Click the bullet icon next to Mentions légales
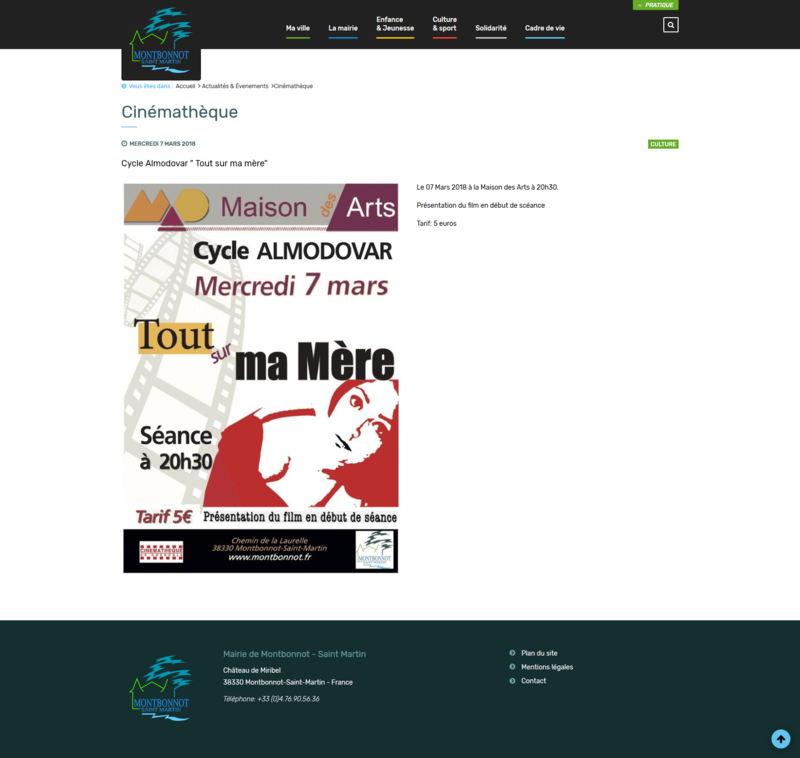Screen dimensions: 800x758 pyautogui.click(x=512, y=666)
